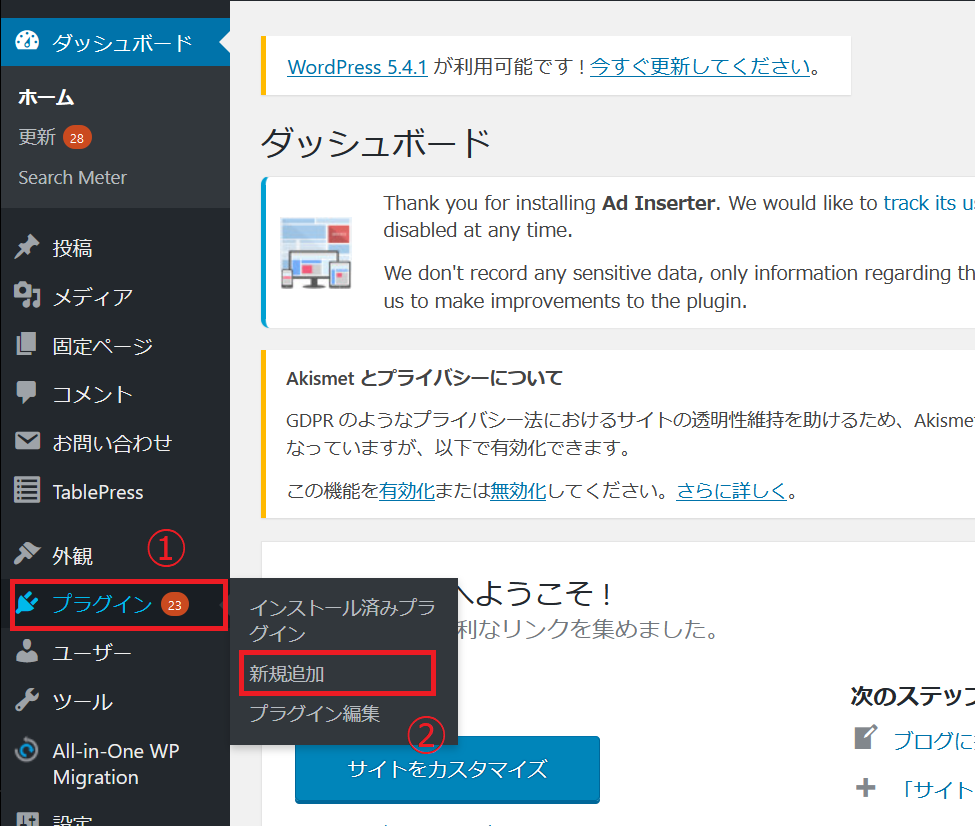Open Media via its camera-music icon
Image resolution: width=975 pixels, height=826 pixels.
click(x=27, y=296)
